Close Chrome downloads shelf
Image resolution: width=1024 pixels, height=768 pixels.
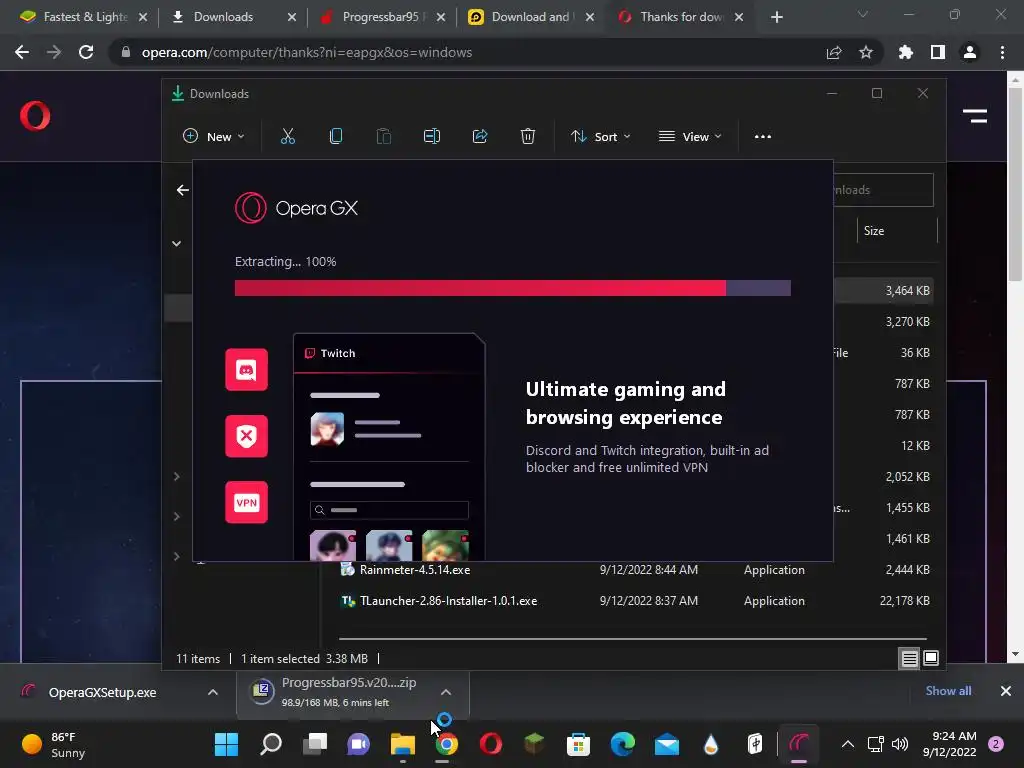(x=1006, y=691)
